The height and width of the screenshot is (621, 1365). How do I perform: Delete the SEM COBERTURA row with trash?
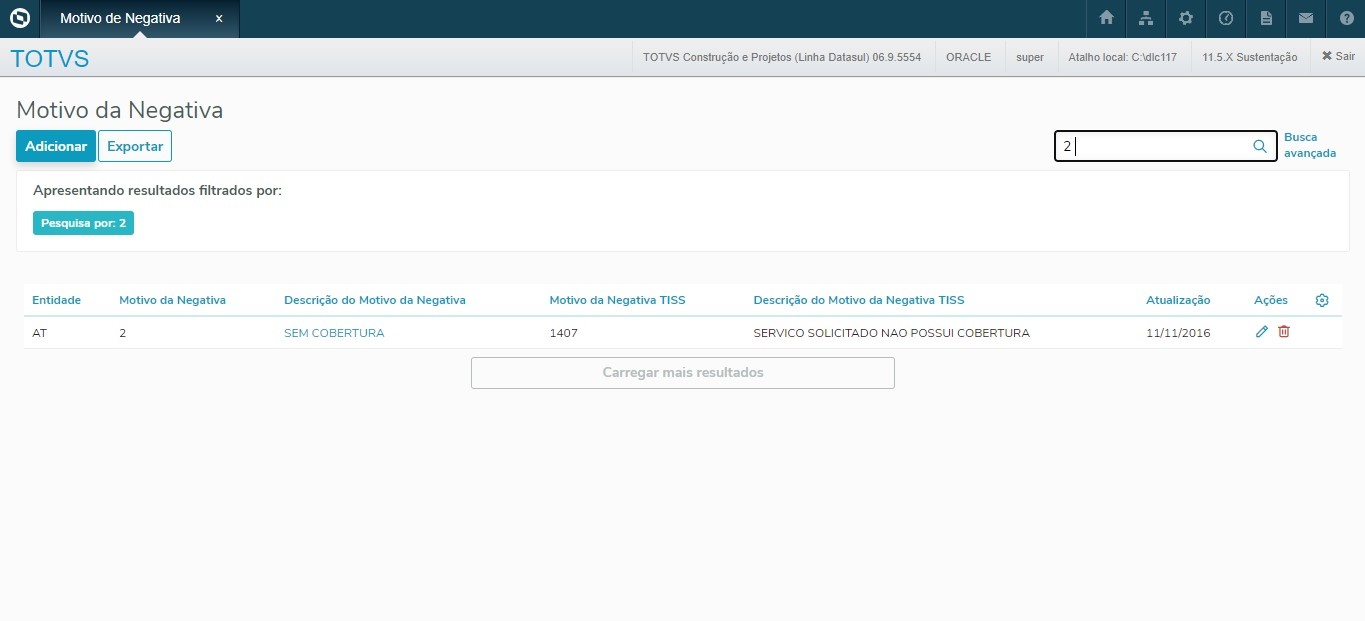(1284, 332)
